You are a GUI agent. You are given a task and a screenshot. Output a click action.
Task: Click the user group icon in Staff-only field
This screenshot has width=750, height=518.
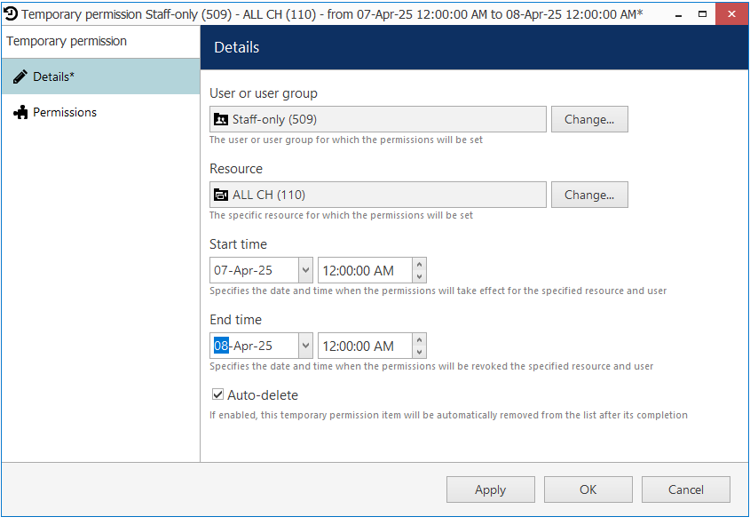pyautogui.click(x=221, y=119)
